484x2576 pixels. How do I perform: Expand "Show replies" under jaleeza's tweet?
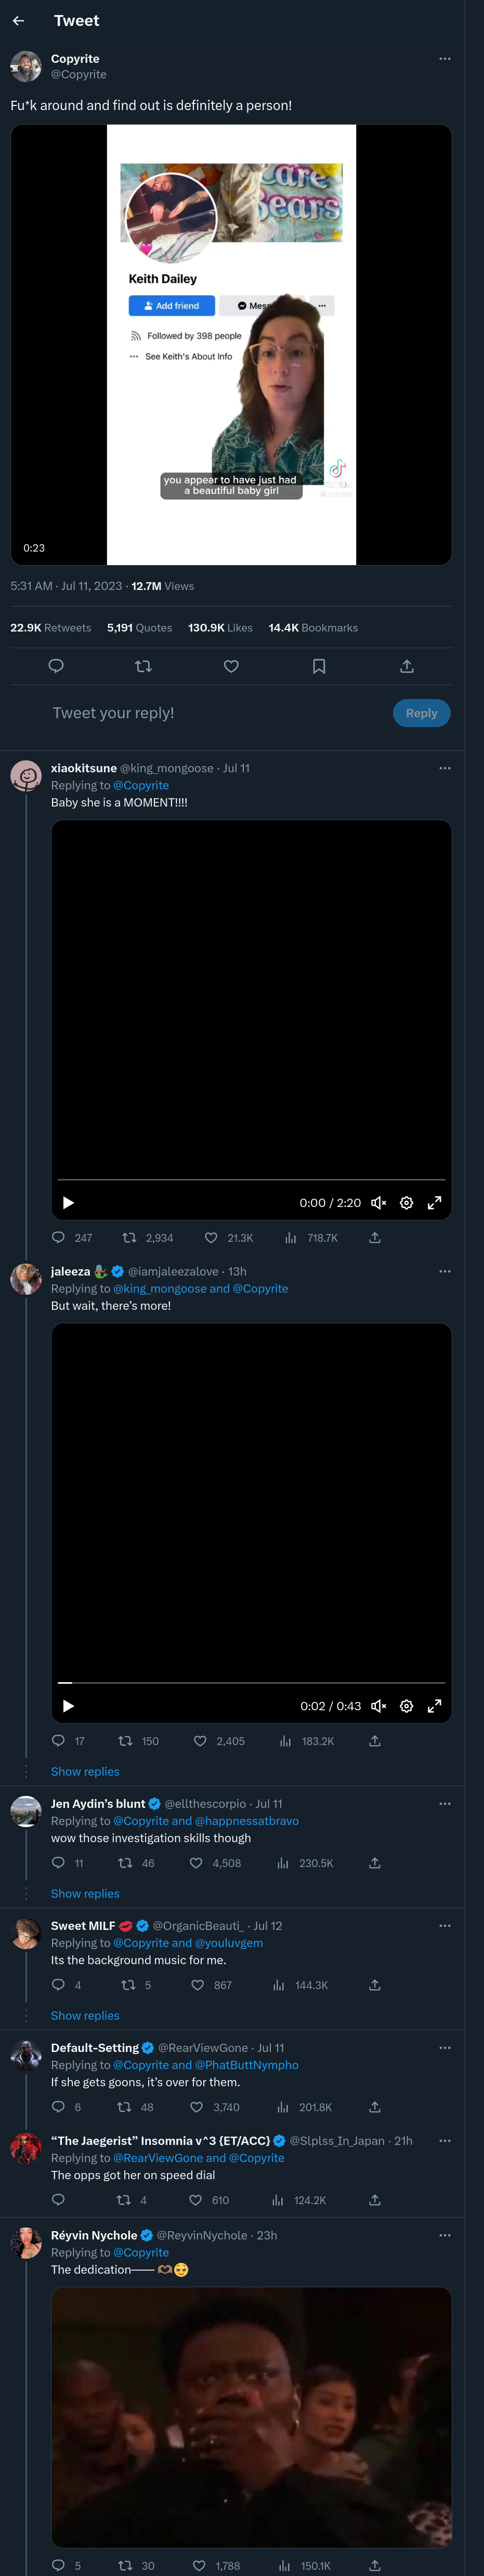tap(85, 1772)
